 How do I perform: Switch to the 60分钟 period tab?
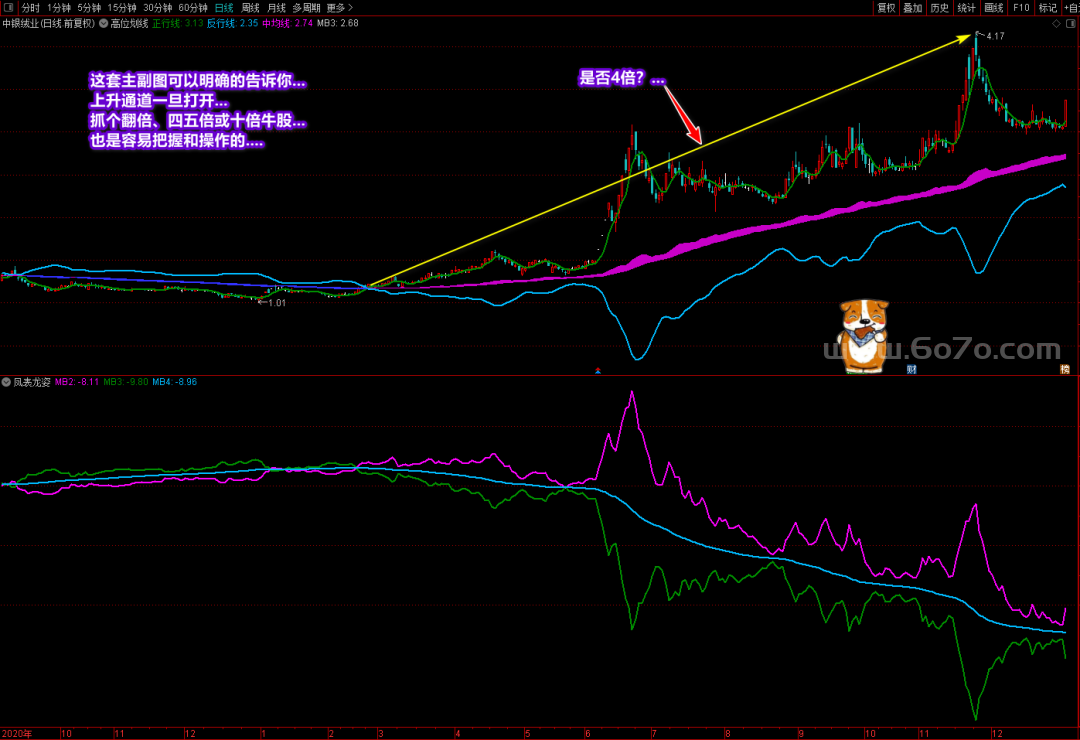193,8
